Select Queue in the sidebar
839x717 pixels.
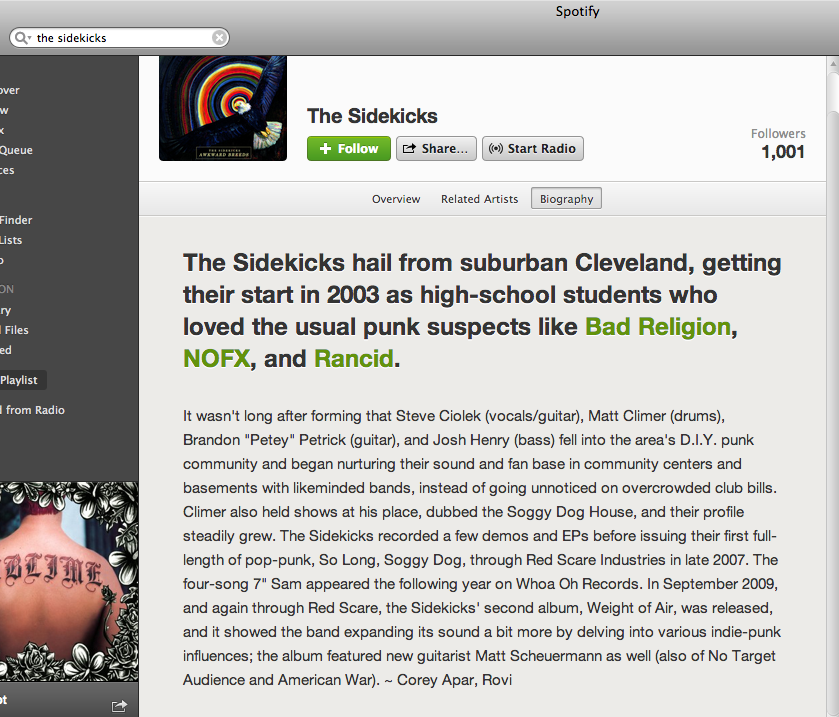click(x=16, y=150)
